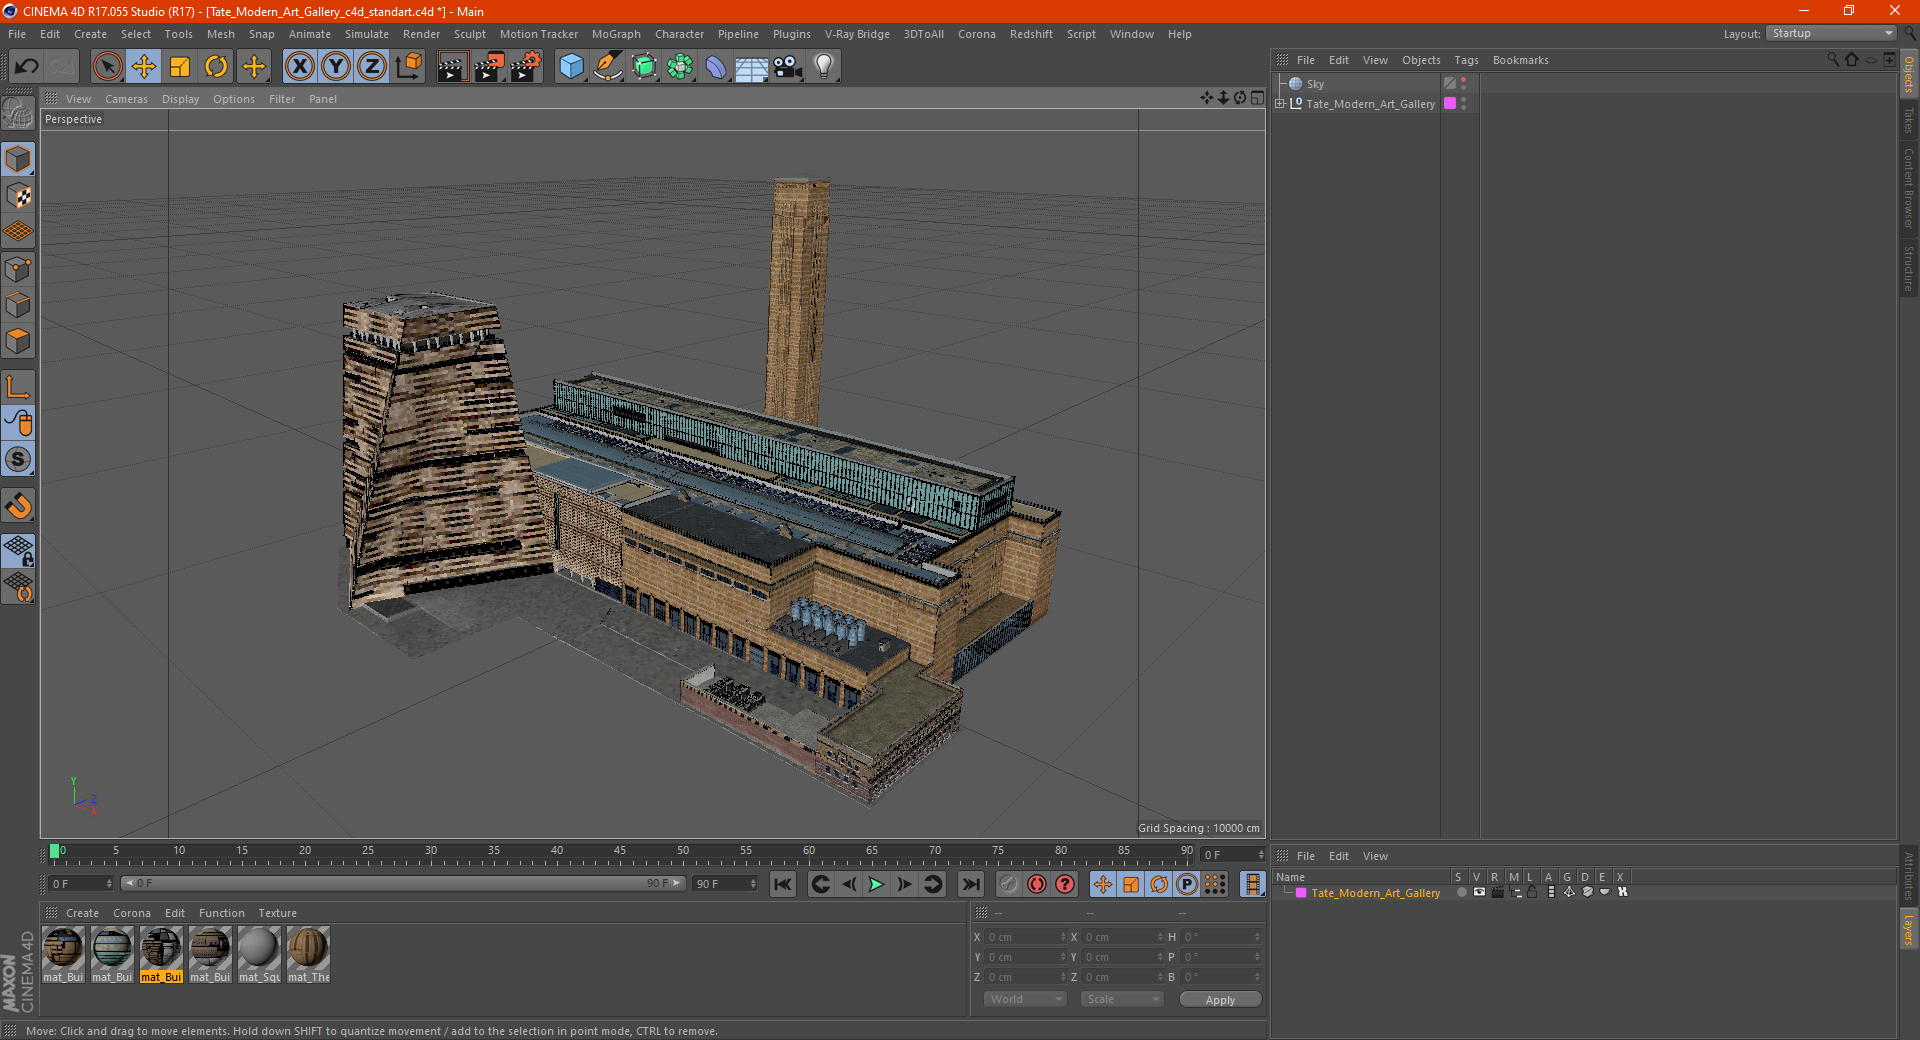Click Object Manager search icon

click(x=1832, y=60)
